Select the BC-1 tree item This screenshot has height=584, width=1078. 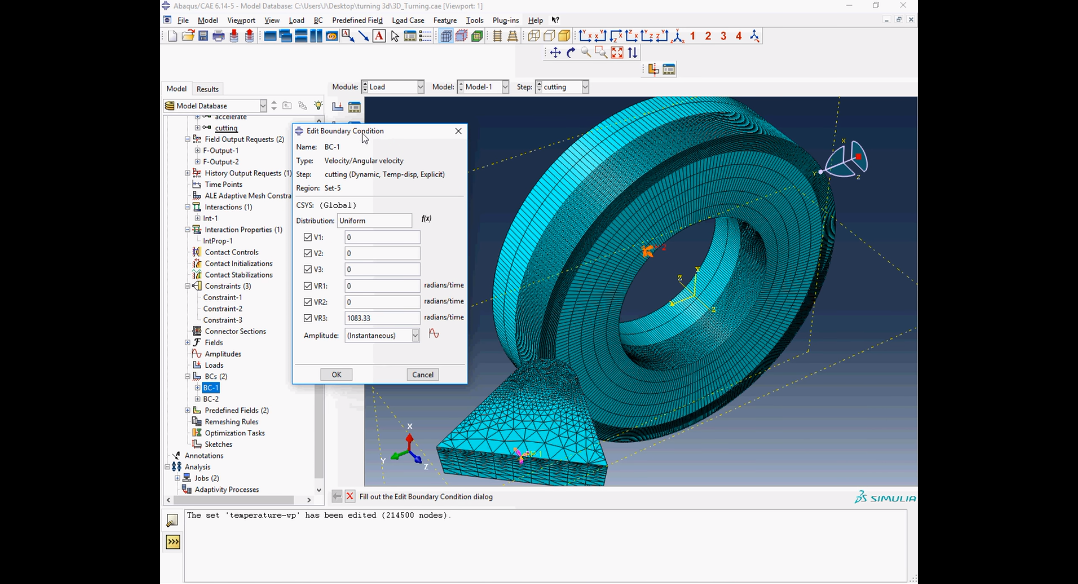click(210, 387)
